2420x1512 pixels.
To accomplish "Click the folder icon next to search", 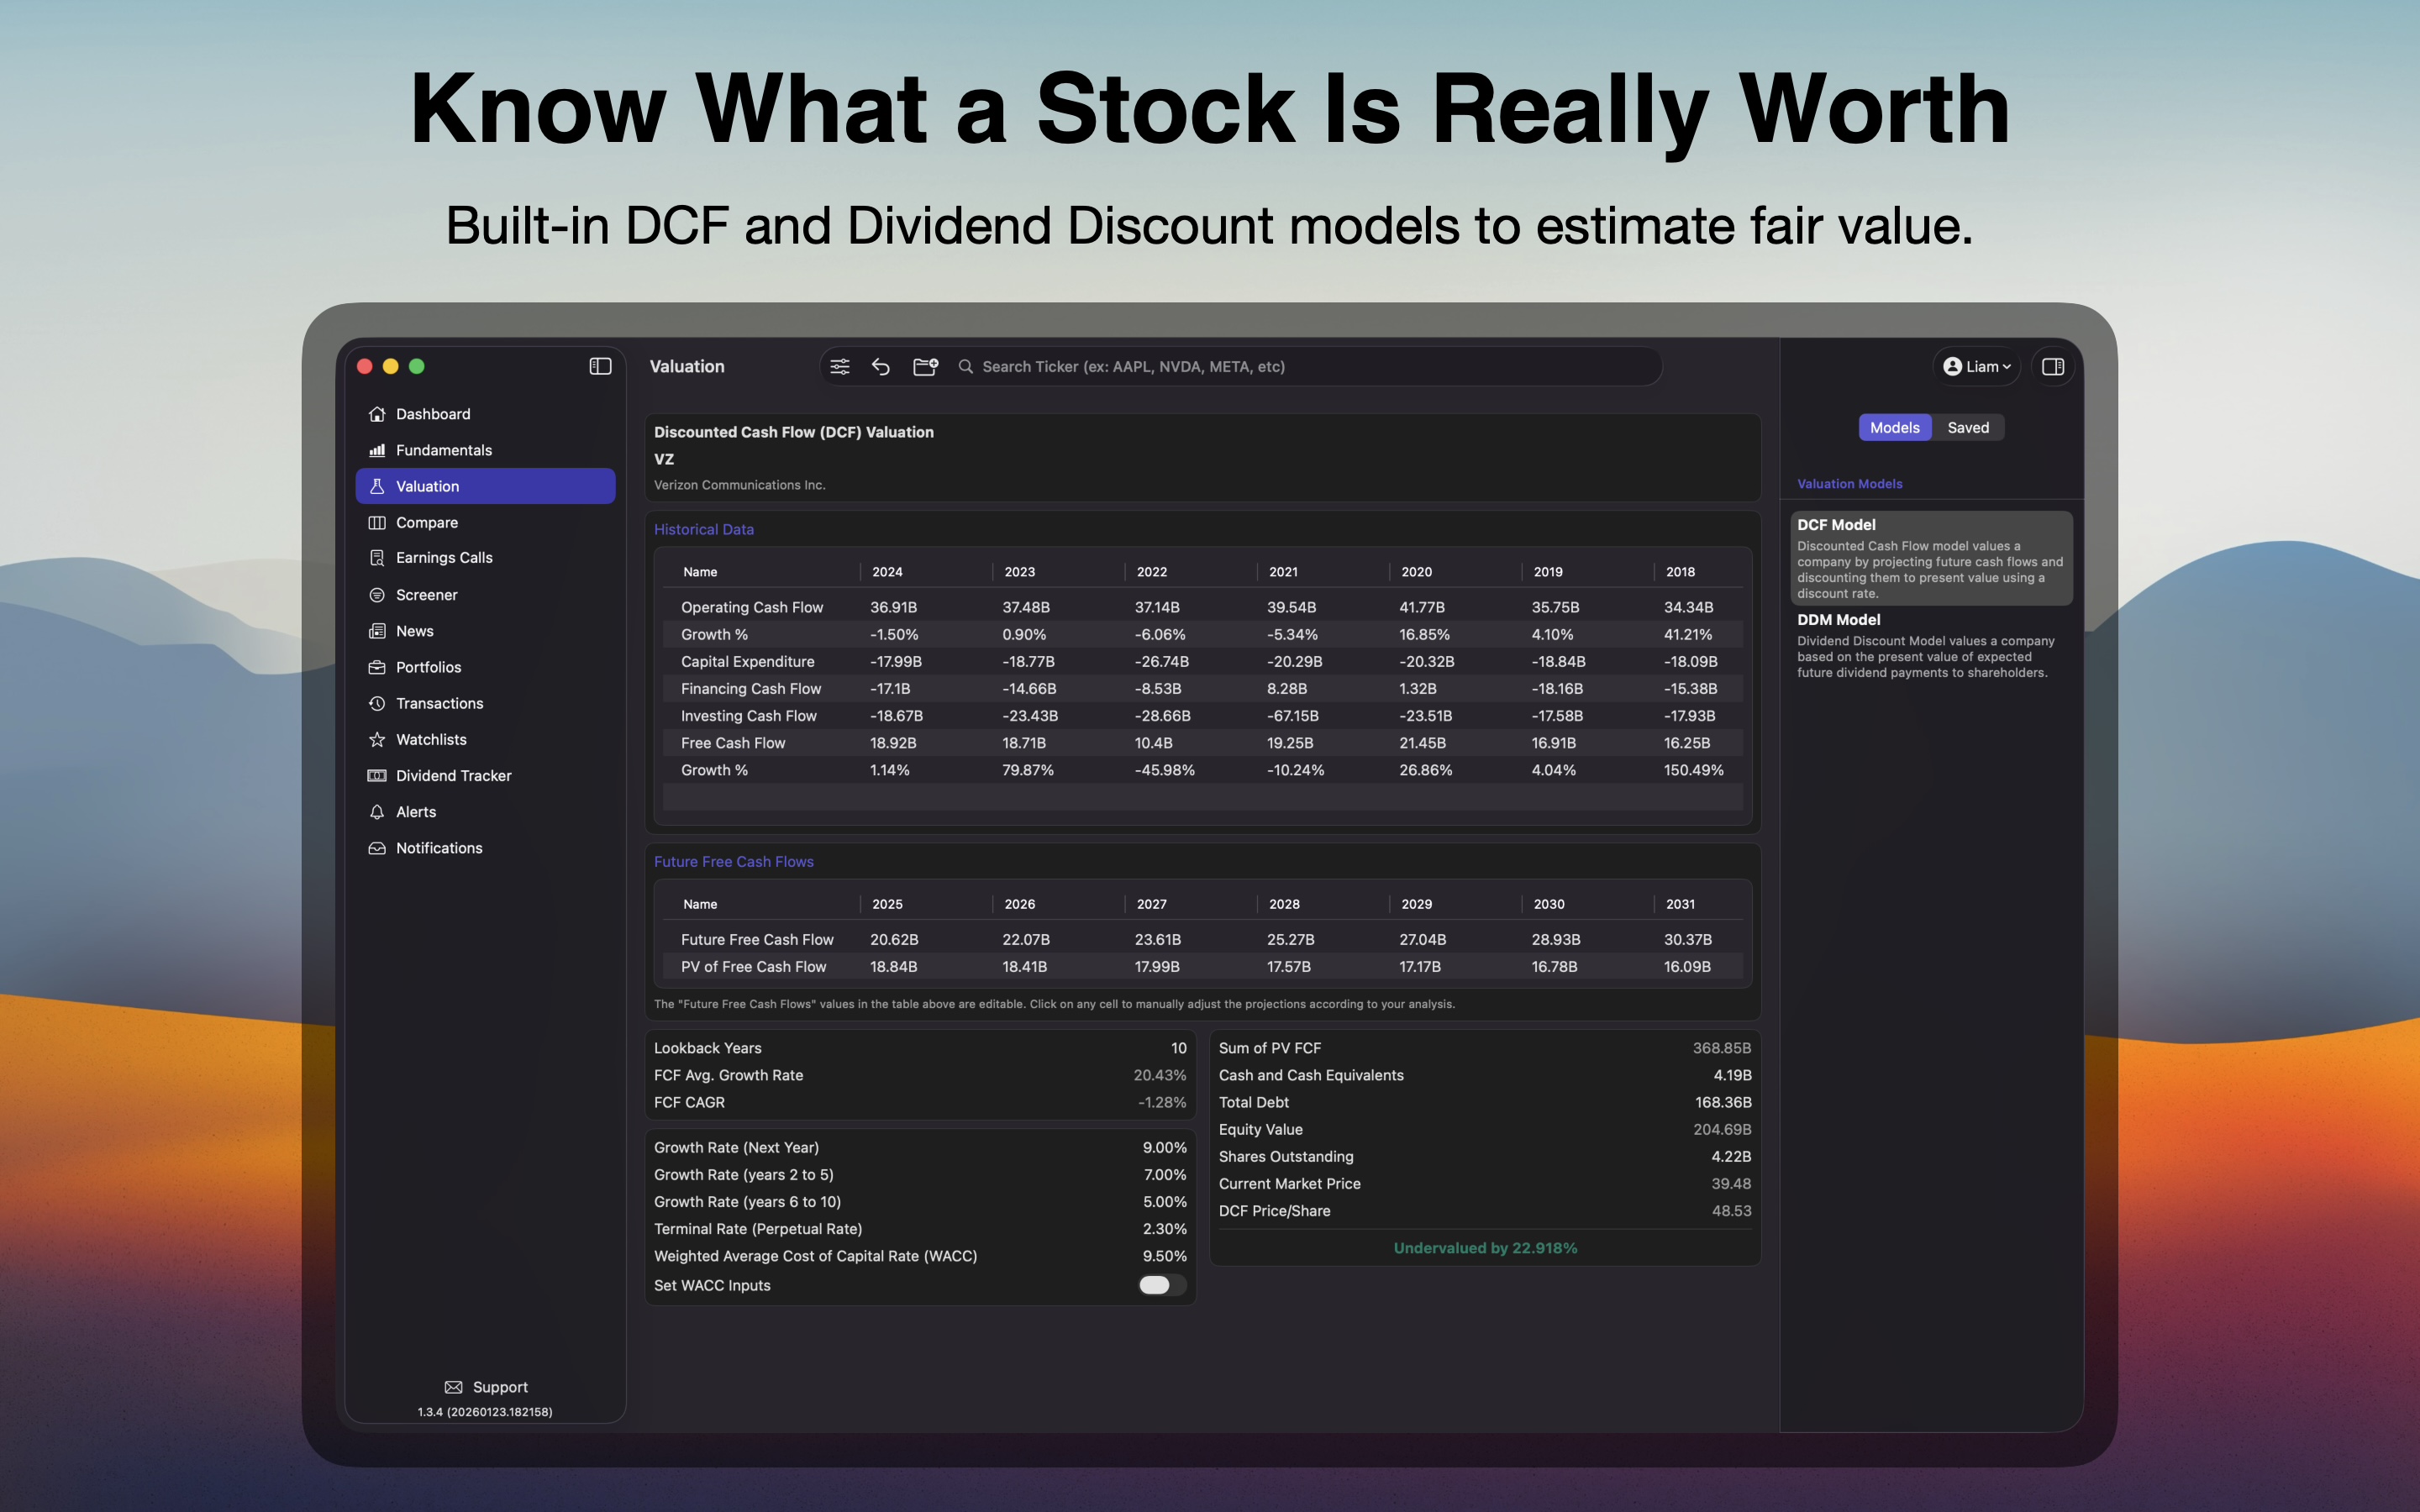I will pyautogui.click(x=925, y=366).
